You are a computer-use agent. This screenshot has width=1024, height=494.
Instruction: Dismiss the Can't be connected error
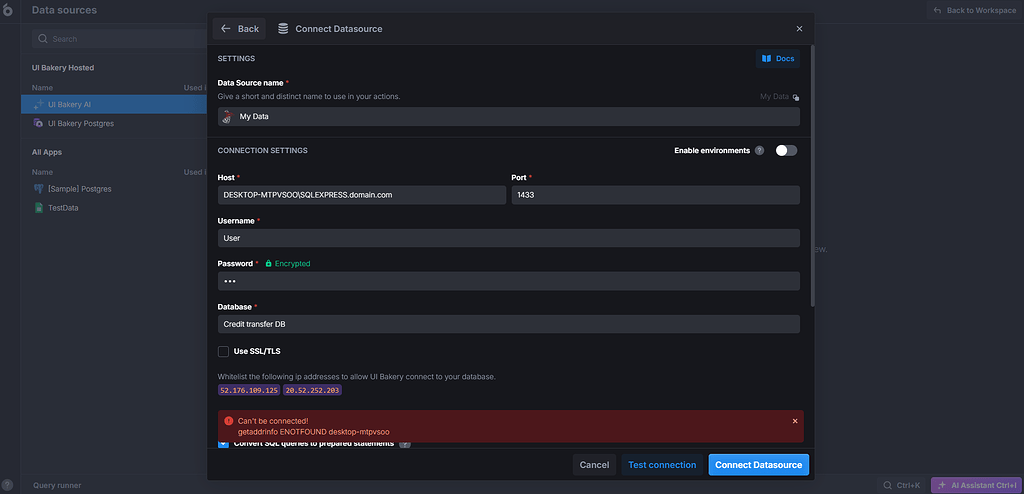795,421
